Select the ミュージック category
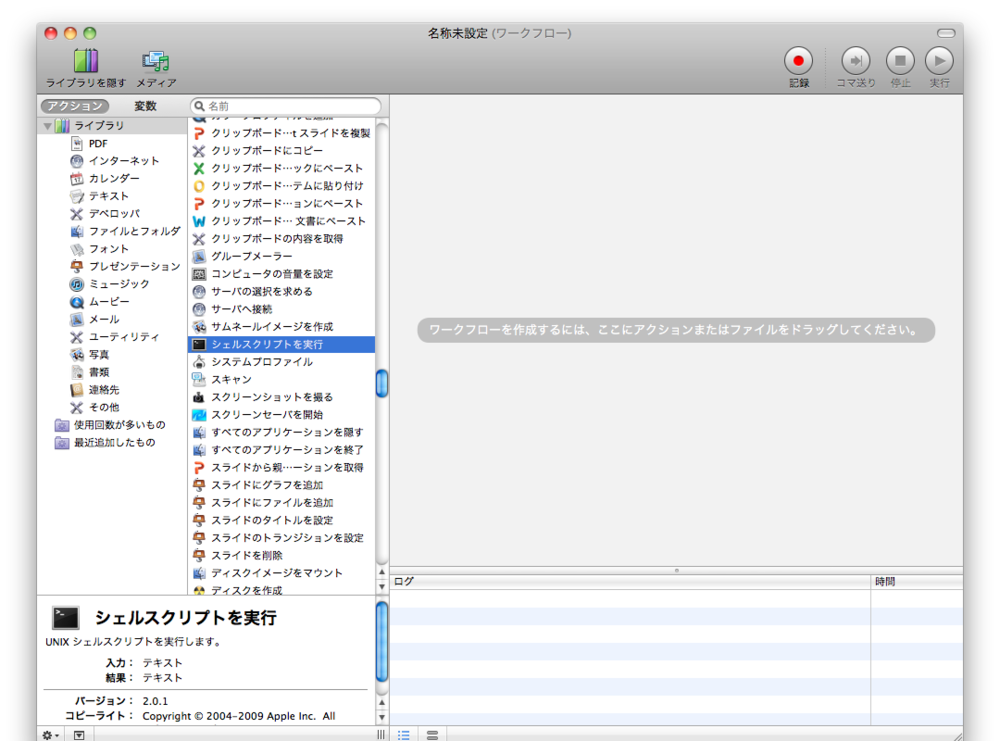The height and width of the screenshot is (741, 1000). (110, 284)
